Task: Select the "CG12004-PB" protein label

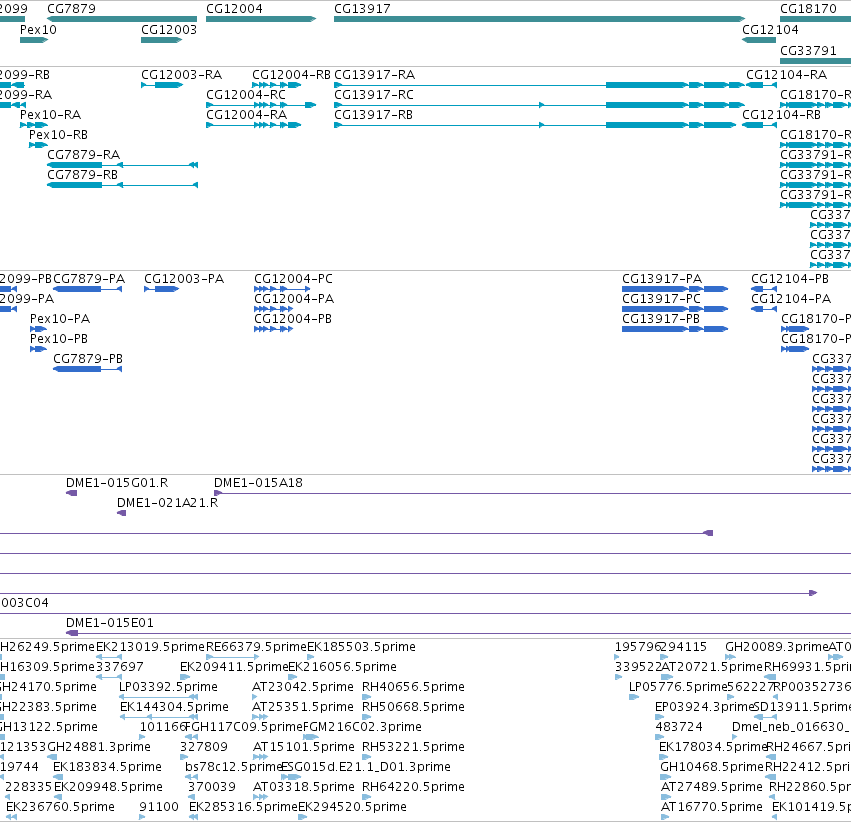Action: (293, 318)
